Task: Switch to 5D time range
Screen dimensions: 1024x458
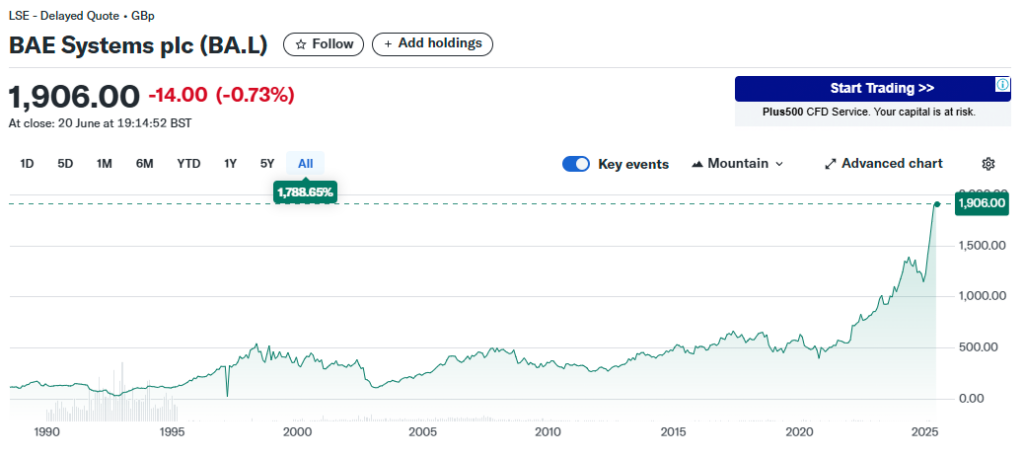Action: pyautogui.click(x=65, y=164)
